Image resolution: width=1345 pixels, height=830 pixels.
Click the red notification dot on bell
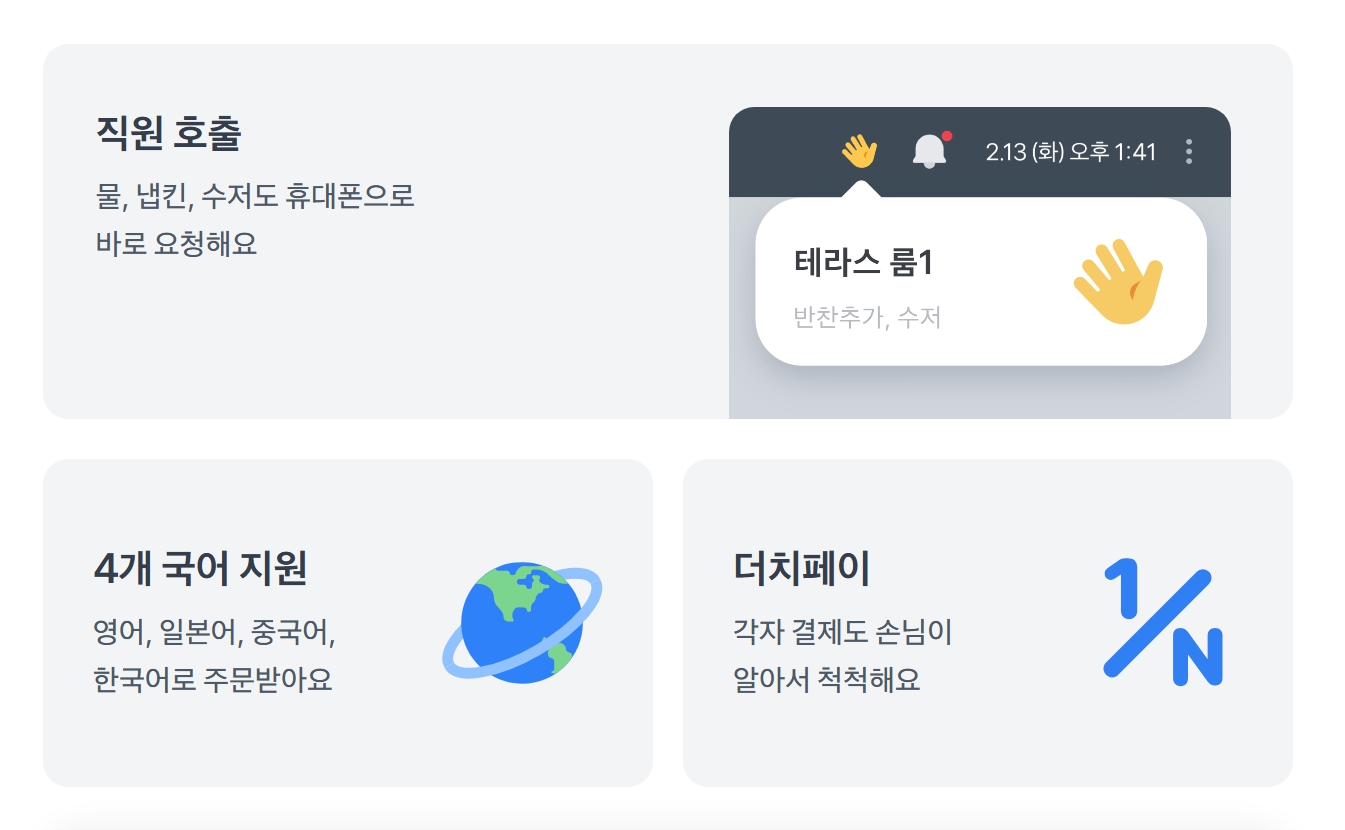(x=946, y=136)
